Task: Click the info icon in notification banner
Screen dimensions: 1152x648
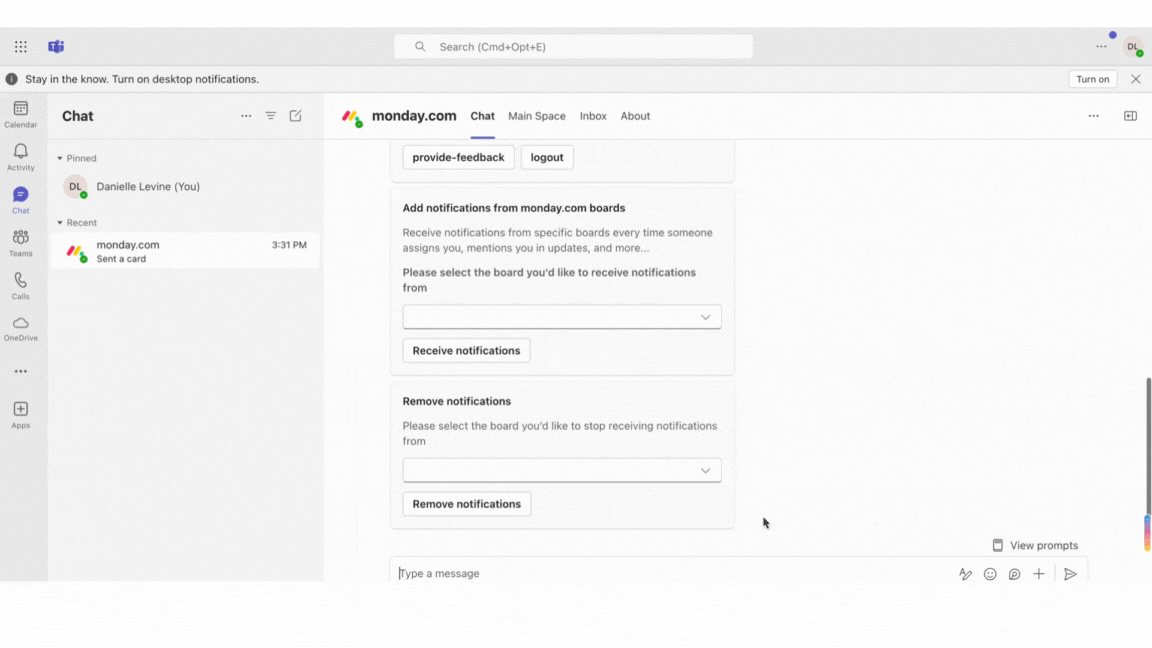Action: pyautogui.click(x=12, y=79)
